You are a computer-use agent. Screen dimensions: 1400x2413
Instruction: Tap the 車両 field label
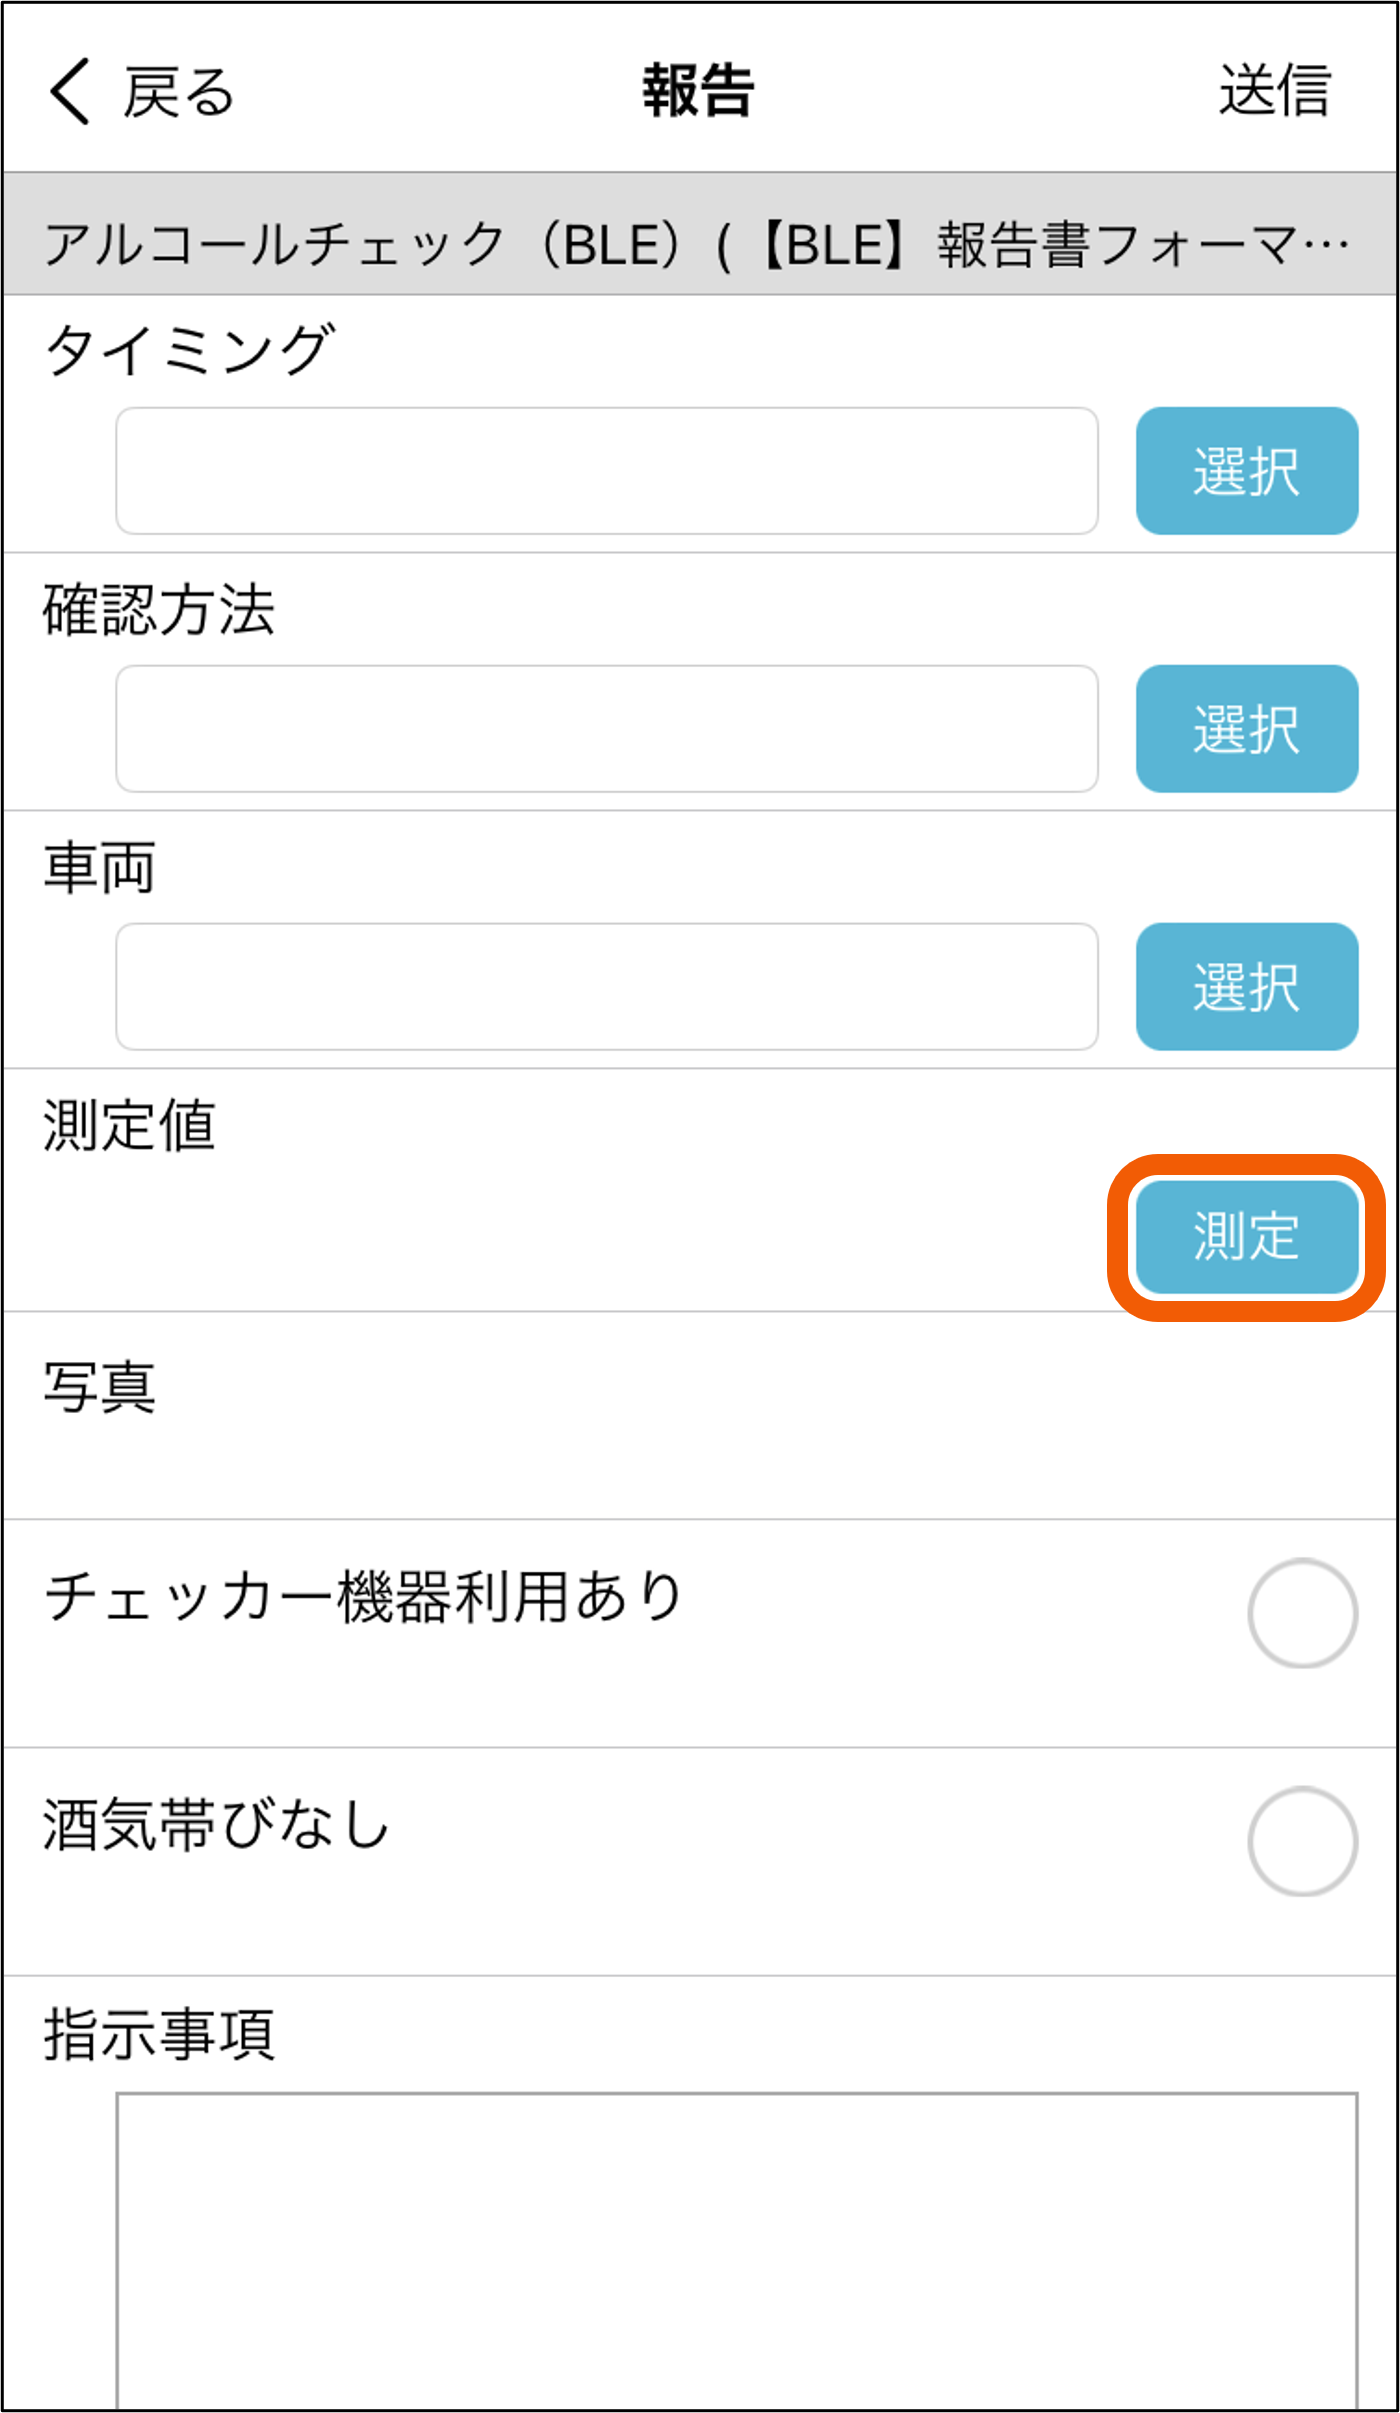point(100,868)
